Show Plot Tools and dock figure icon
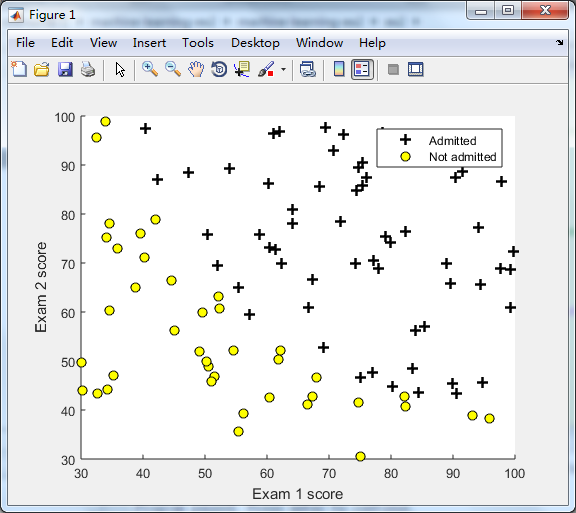Viewport: 576px width, 513px height. pos(416,69)
